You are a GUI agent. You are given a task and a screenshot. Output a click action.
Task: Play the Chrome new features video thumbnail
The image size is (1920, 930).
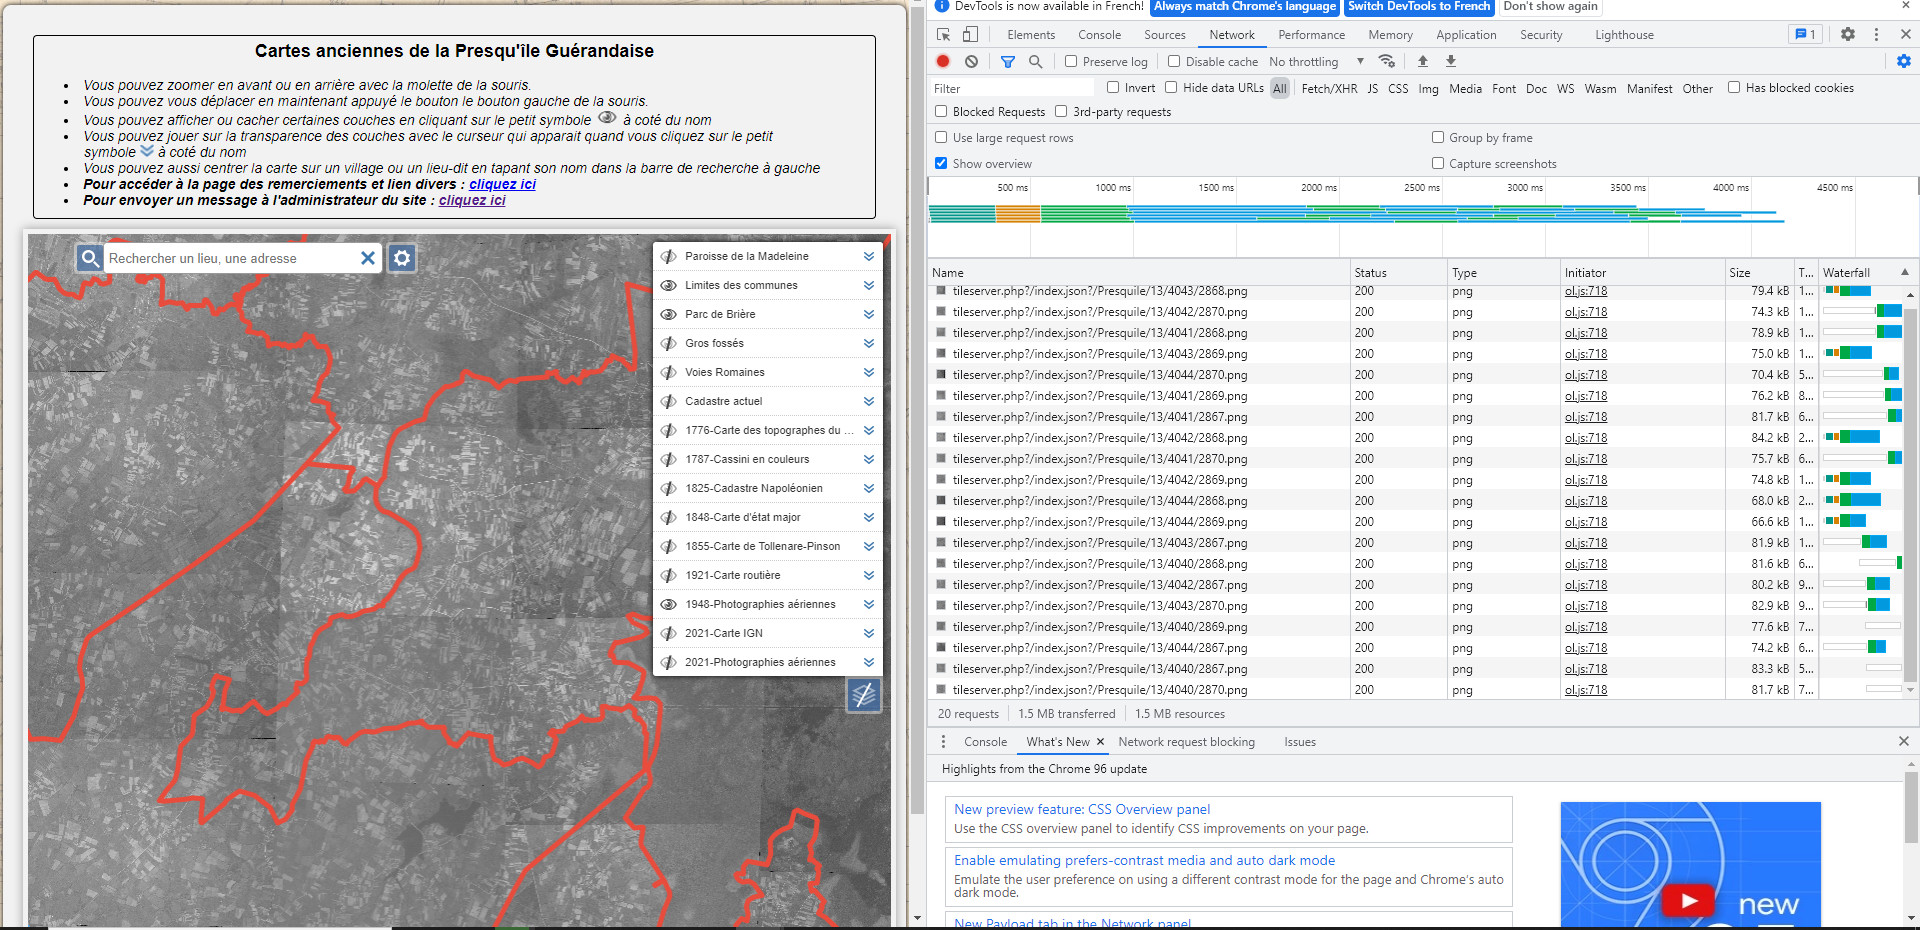tap(1689, 900)
